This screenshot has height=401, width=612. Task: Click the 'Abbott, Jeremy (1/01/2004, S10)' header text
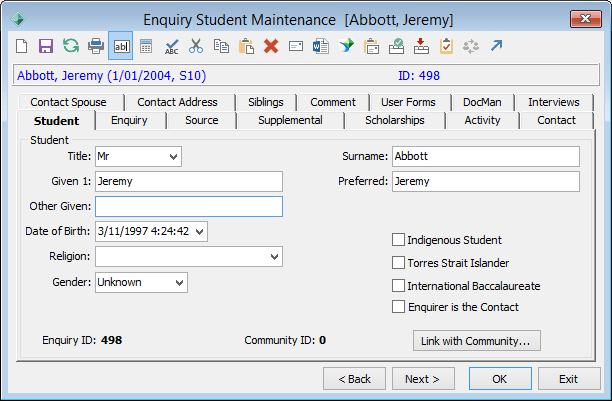112,75
